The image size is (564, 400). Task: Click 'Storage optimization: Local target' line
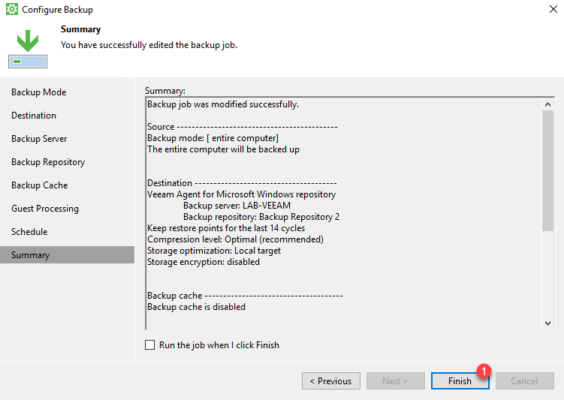pos(214,251)
